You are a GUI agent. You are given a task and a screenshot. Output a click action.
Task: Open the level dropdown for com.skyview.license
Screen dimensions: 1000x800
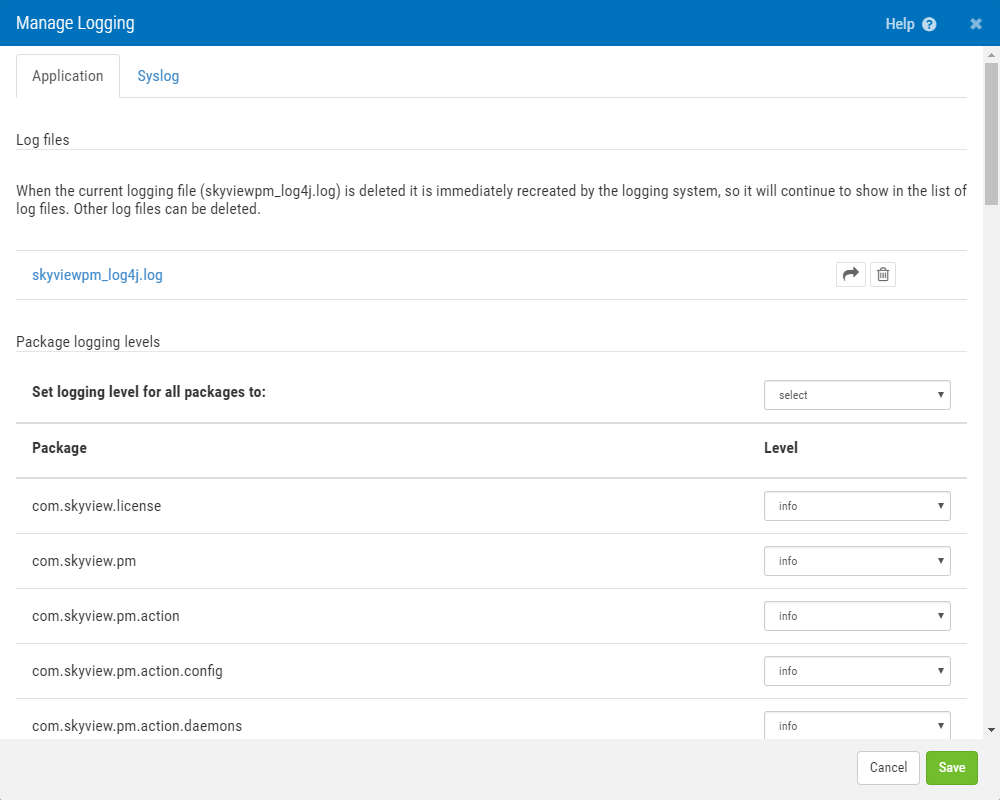click(857, 506)
